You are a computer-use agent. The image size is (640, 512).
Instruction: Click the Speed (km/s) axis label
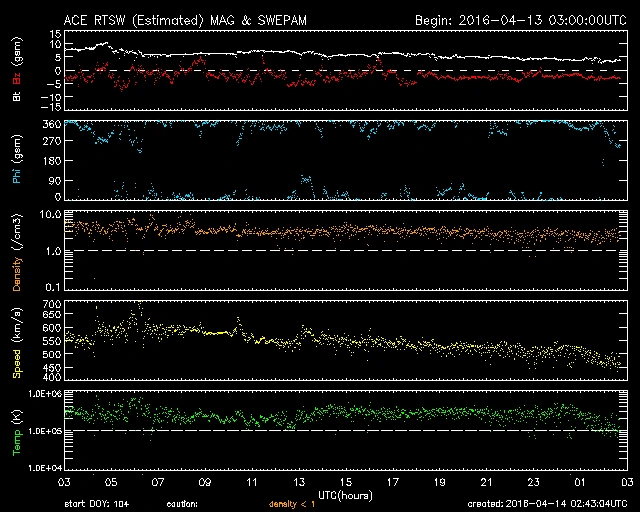tap(13, 342)
